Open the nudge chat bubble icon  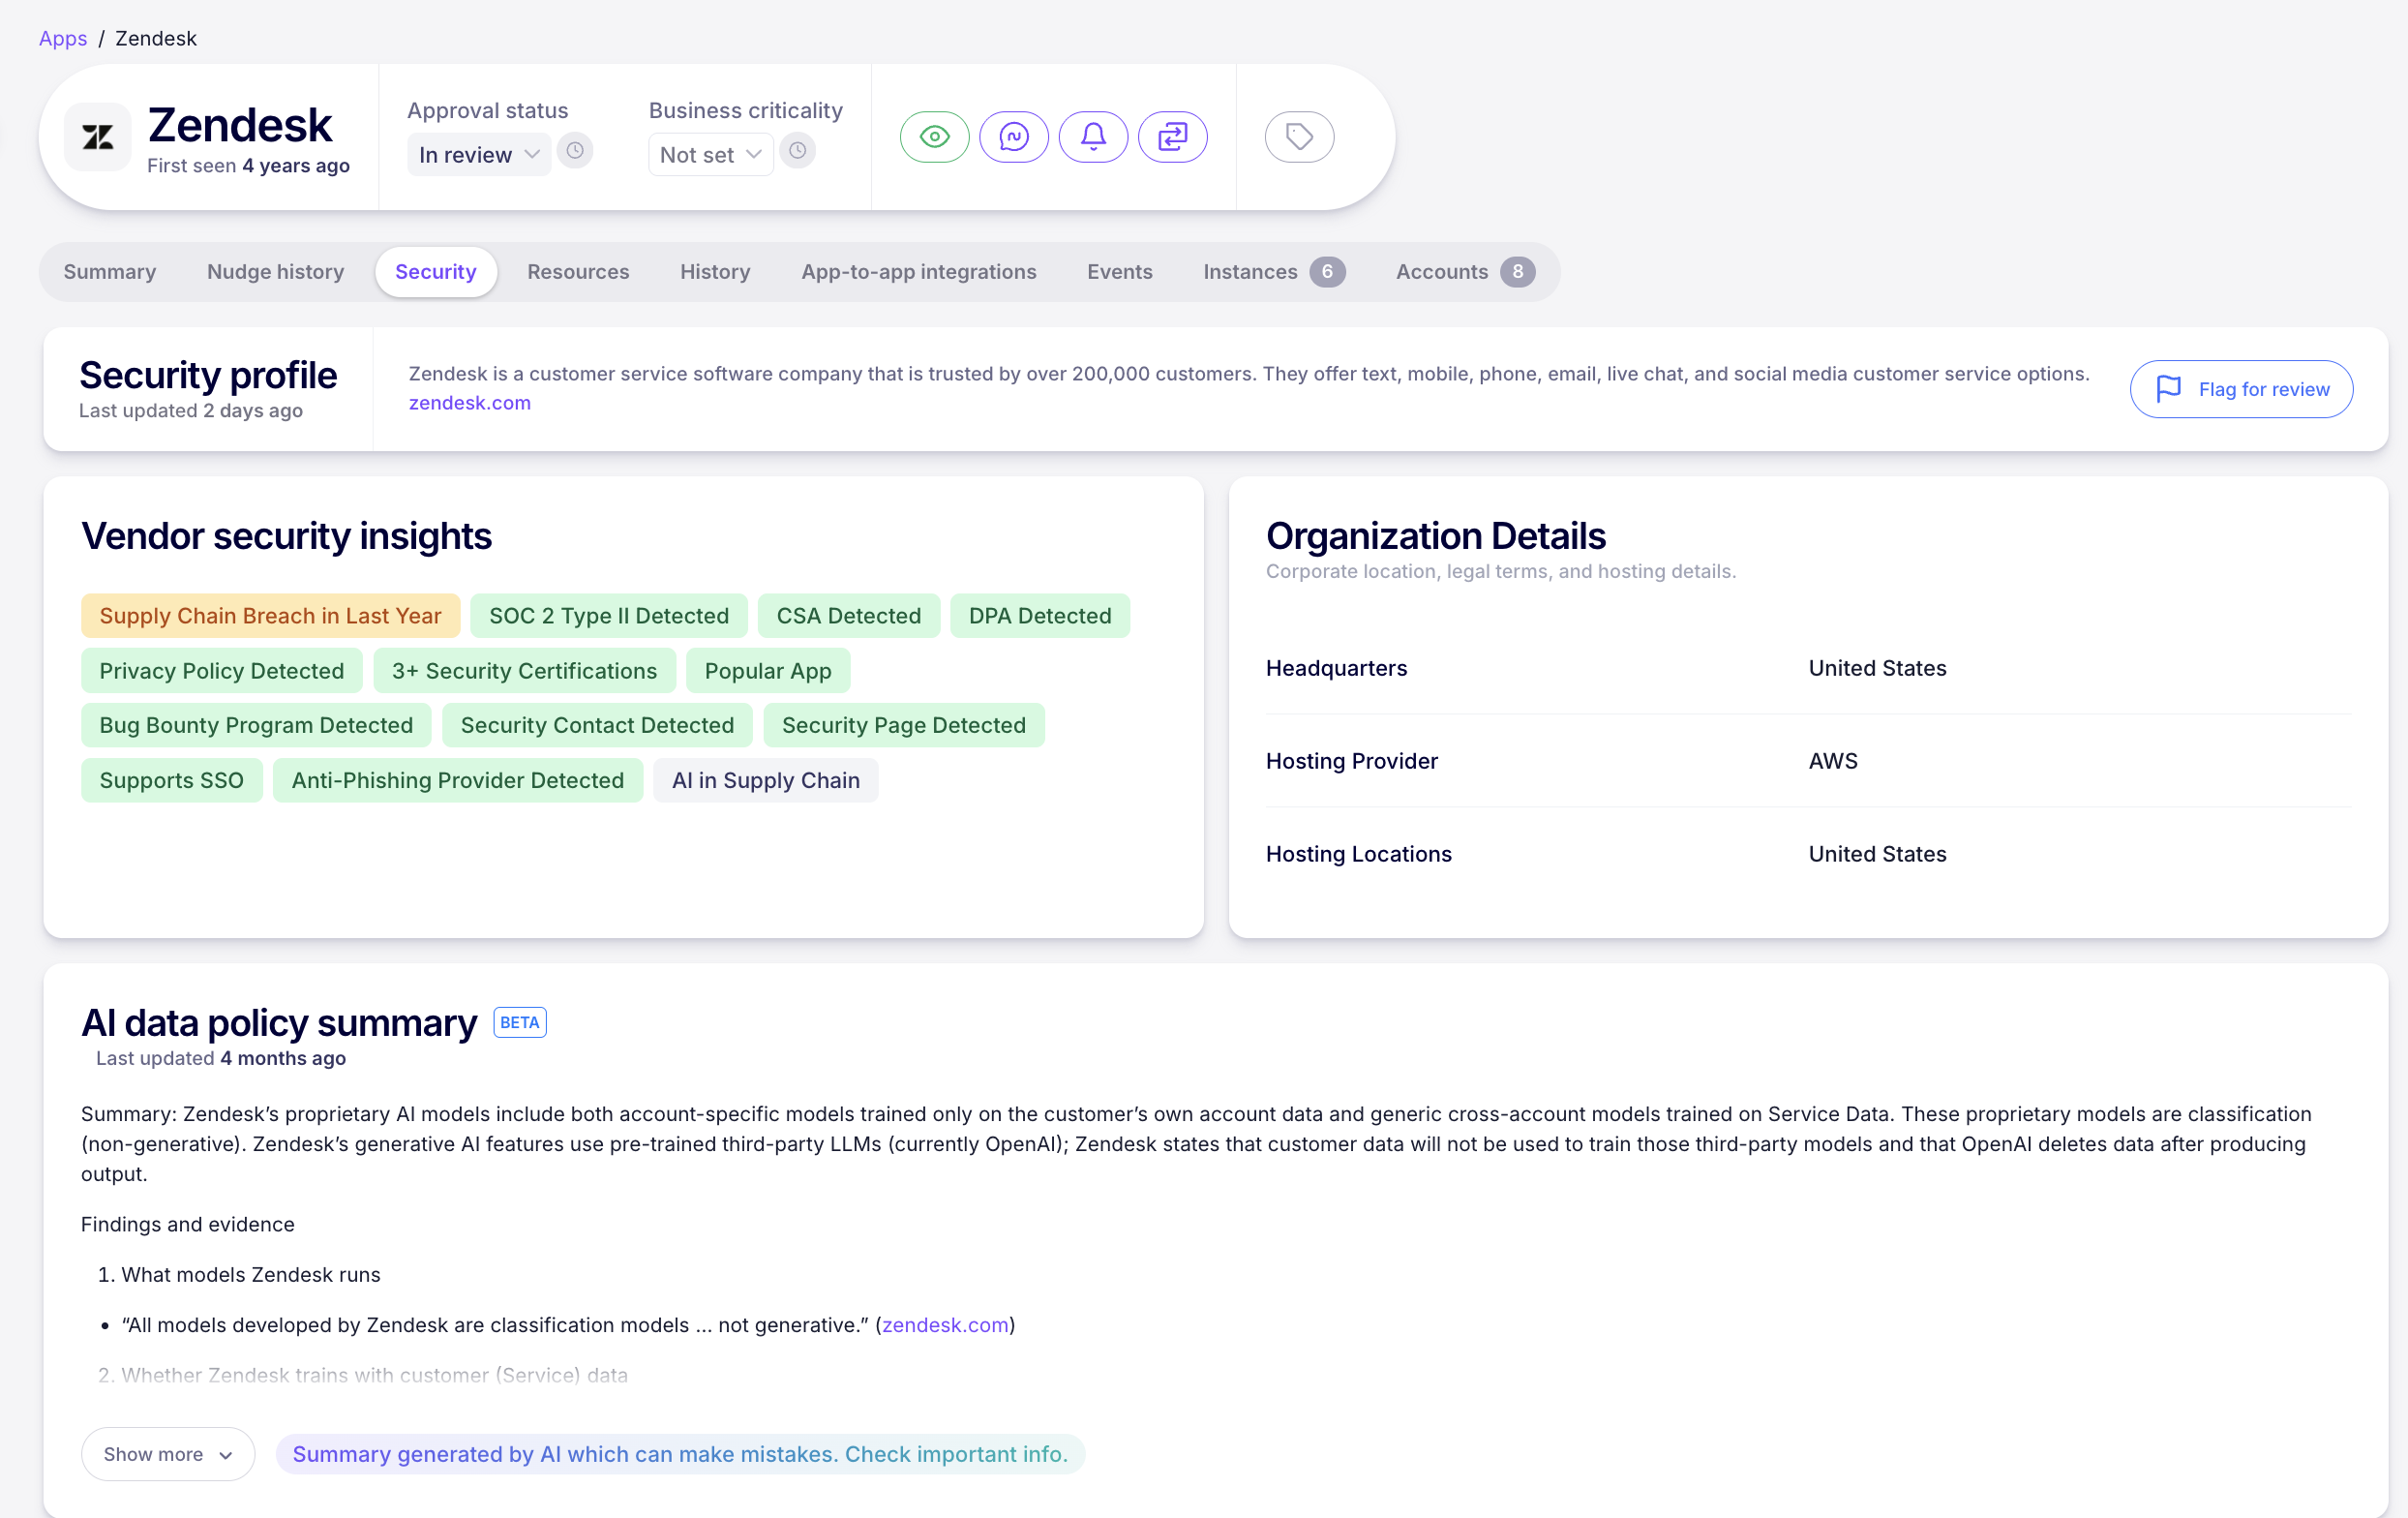point(1014,136)
